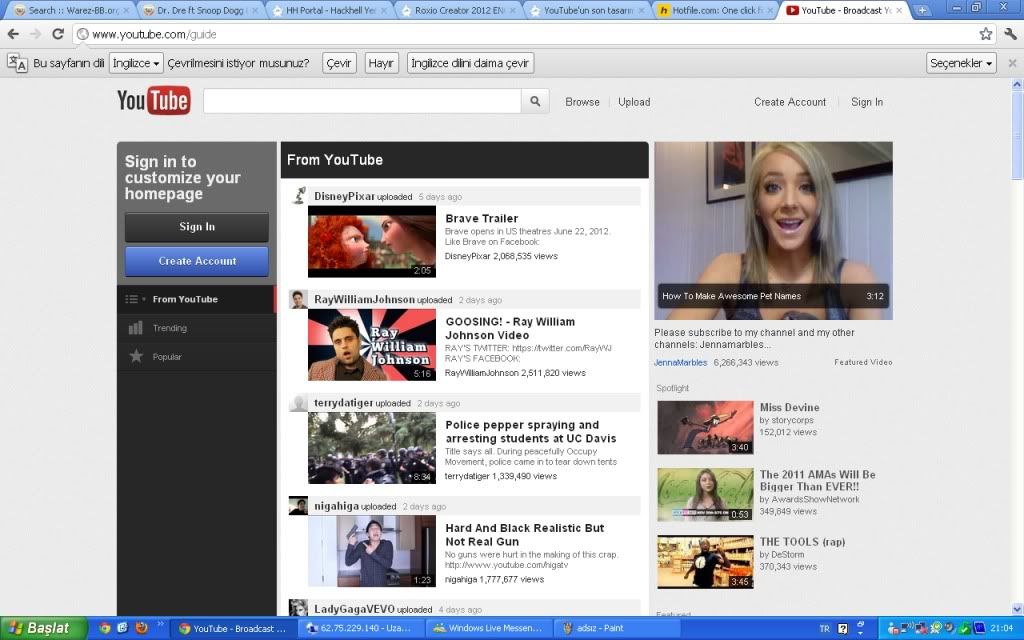1024x640 pixels.
Task: Click the TR language indicator in taskbar
Action: pos(824,629)
